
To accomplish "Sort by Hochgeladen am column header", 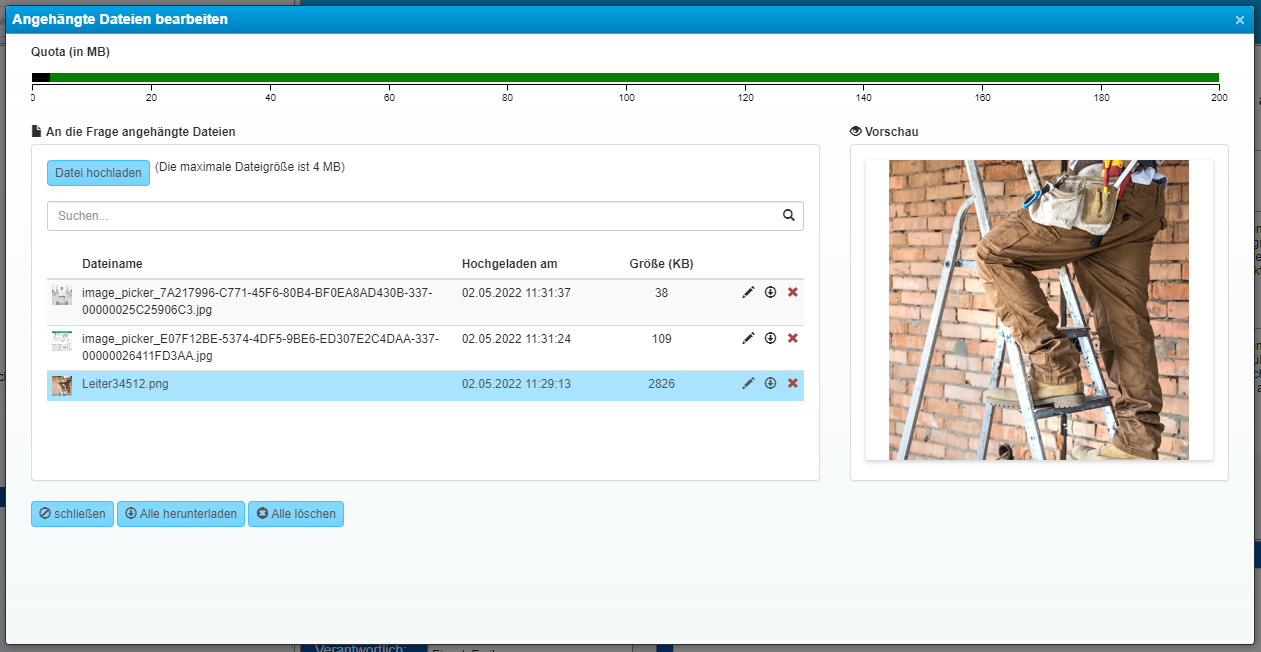I will (510, 264).
